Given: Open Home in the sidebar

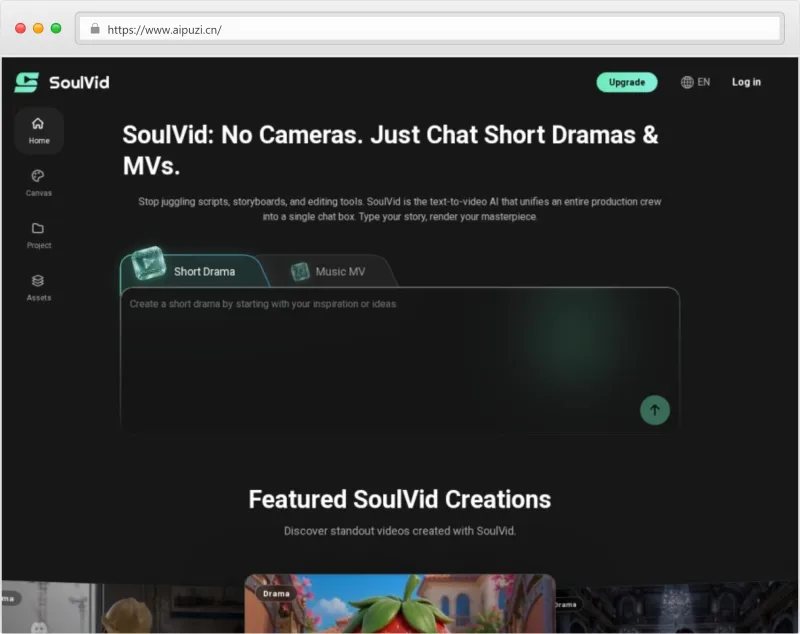Looking at the screenshot, I should (39, 131).
